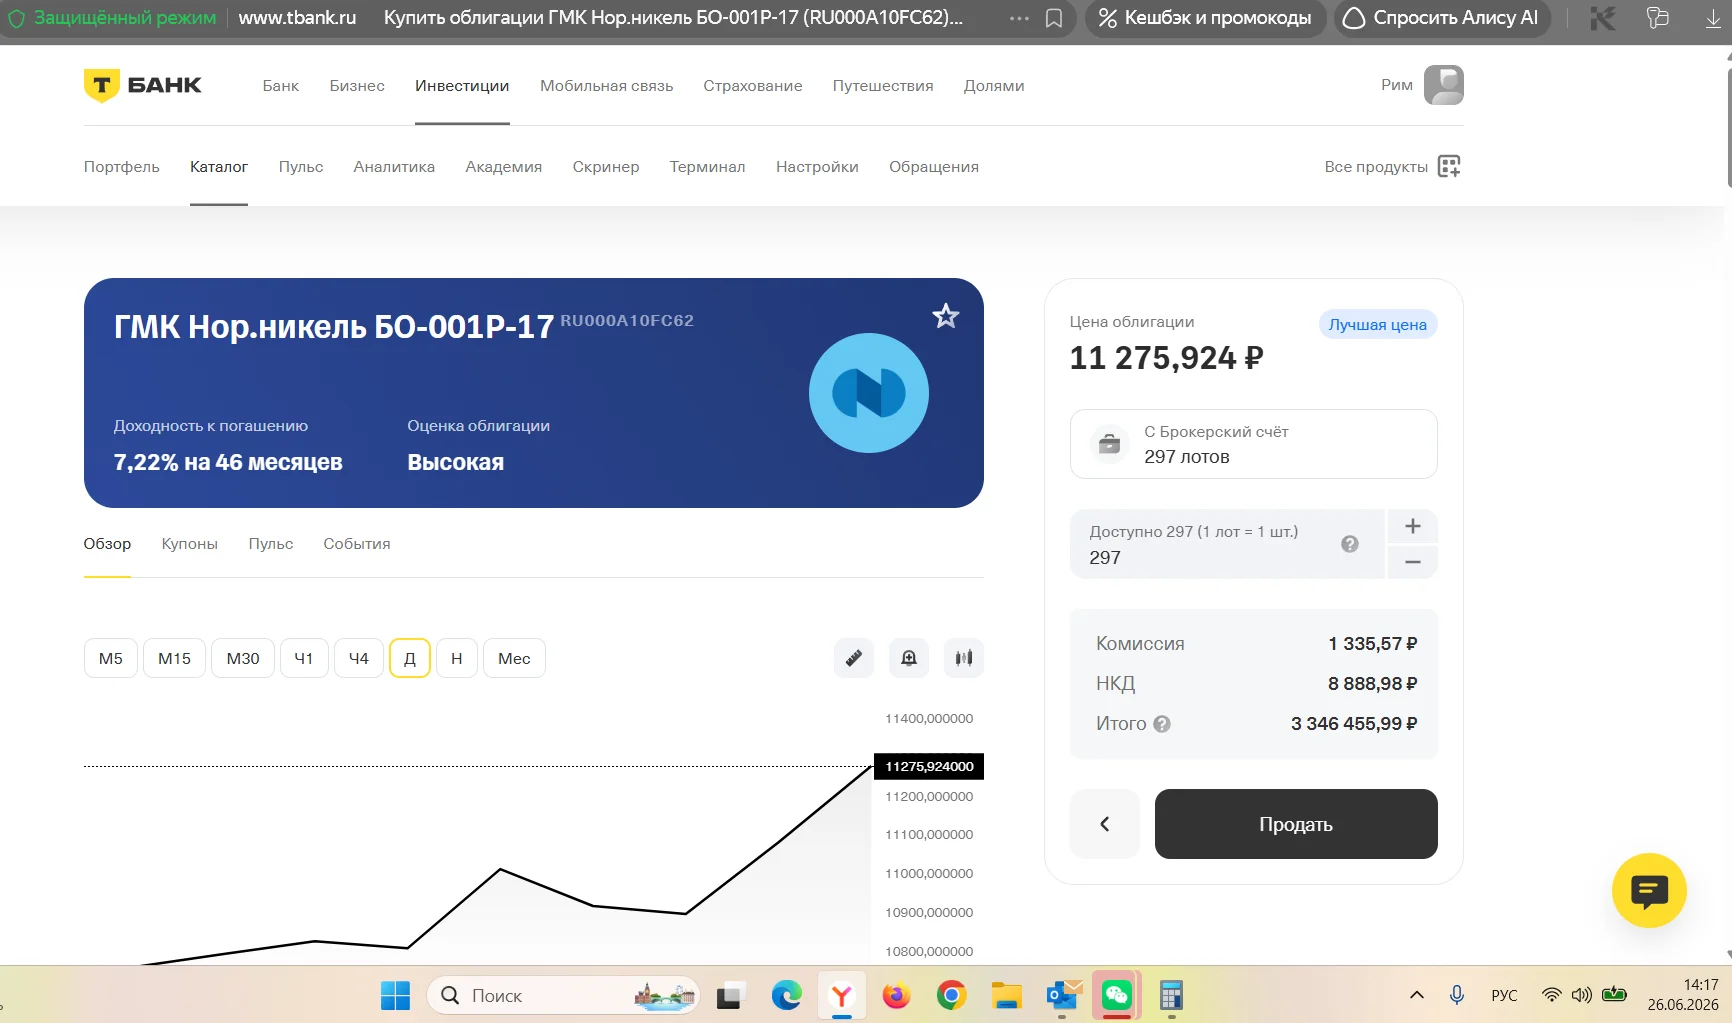
Task: Select the chart drawing ruler tool
Action: pyautogui.click(x=854, y=658)
